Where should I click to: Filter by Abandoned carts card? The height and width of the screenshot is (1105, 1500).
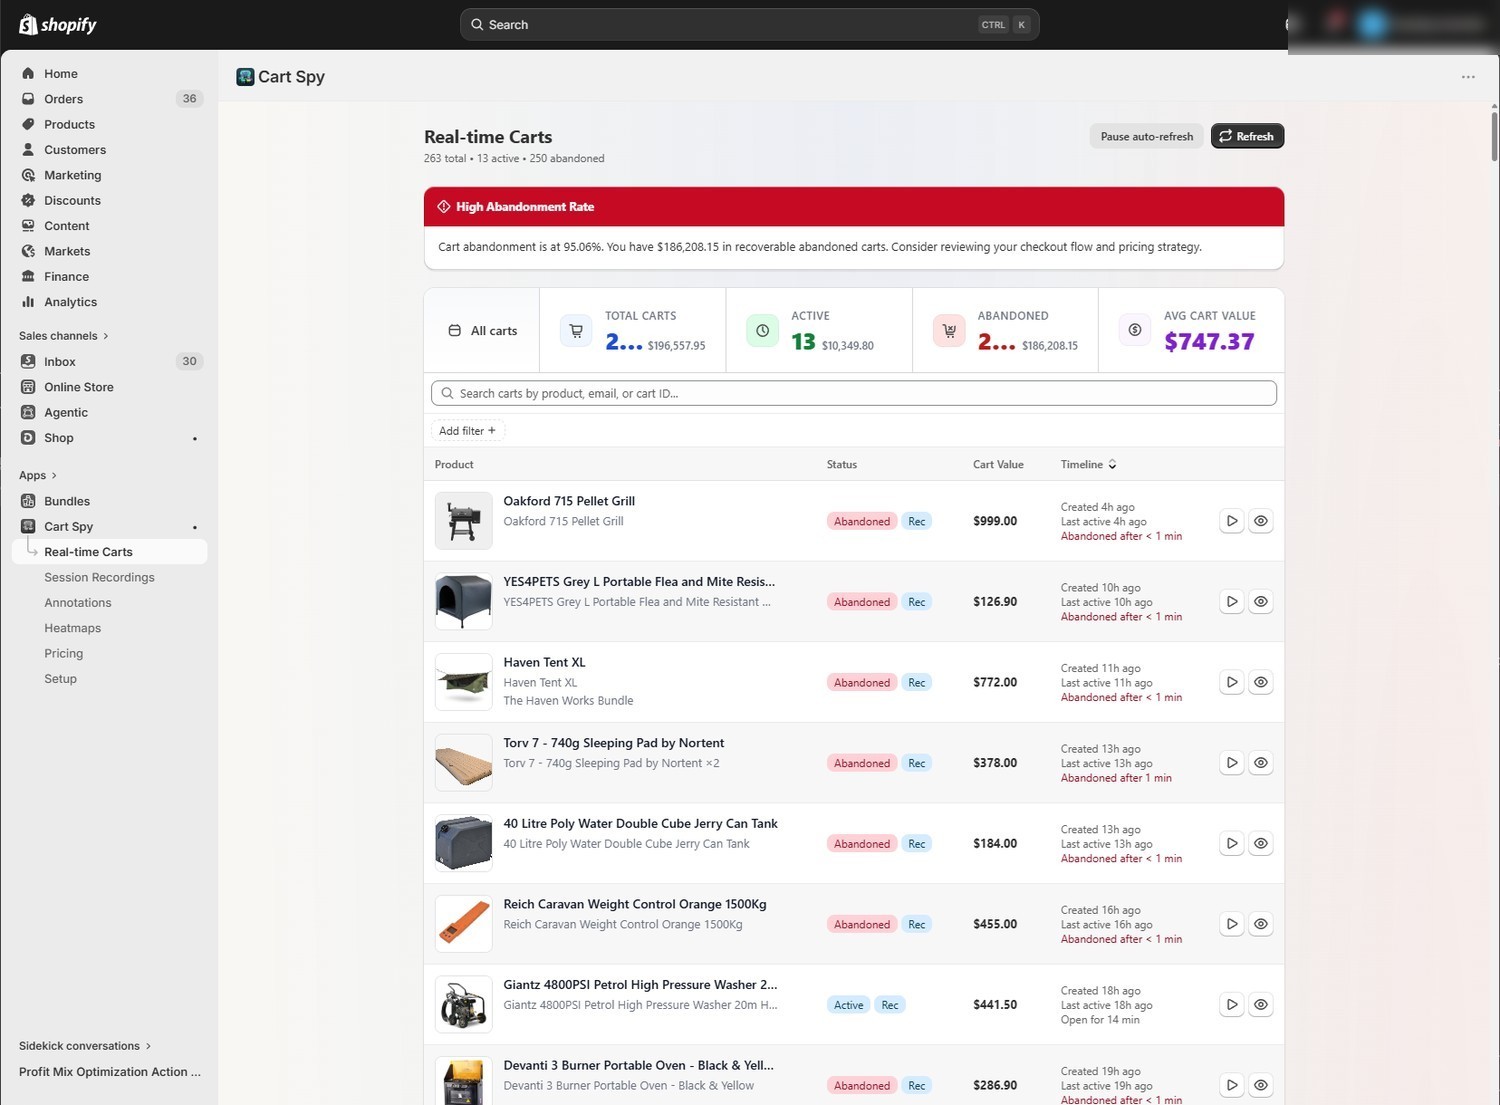click(1005, 330)
